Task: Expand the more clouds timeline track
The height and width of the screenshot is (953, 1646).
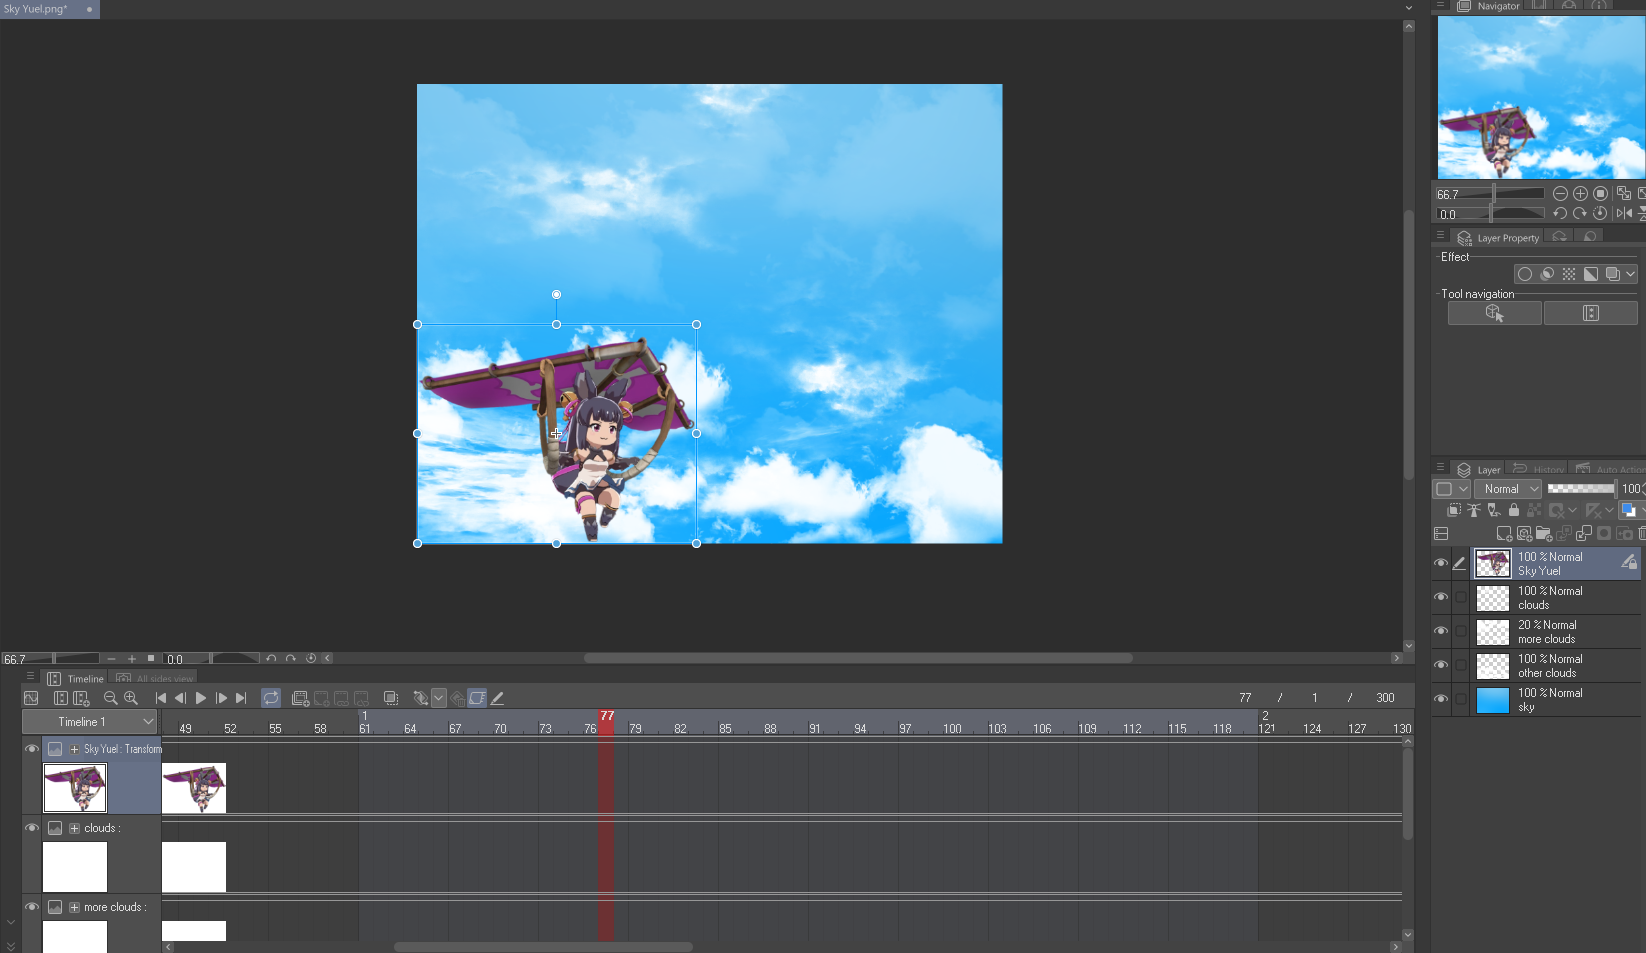Action: 74,907
